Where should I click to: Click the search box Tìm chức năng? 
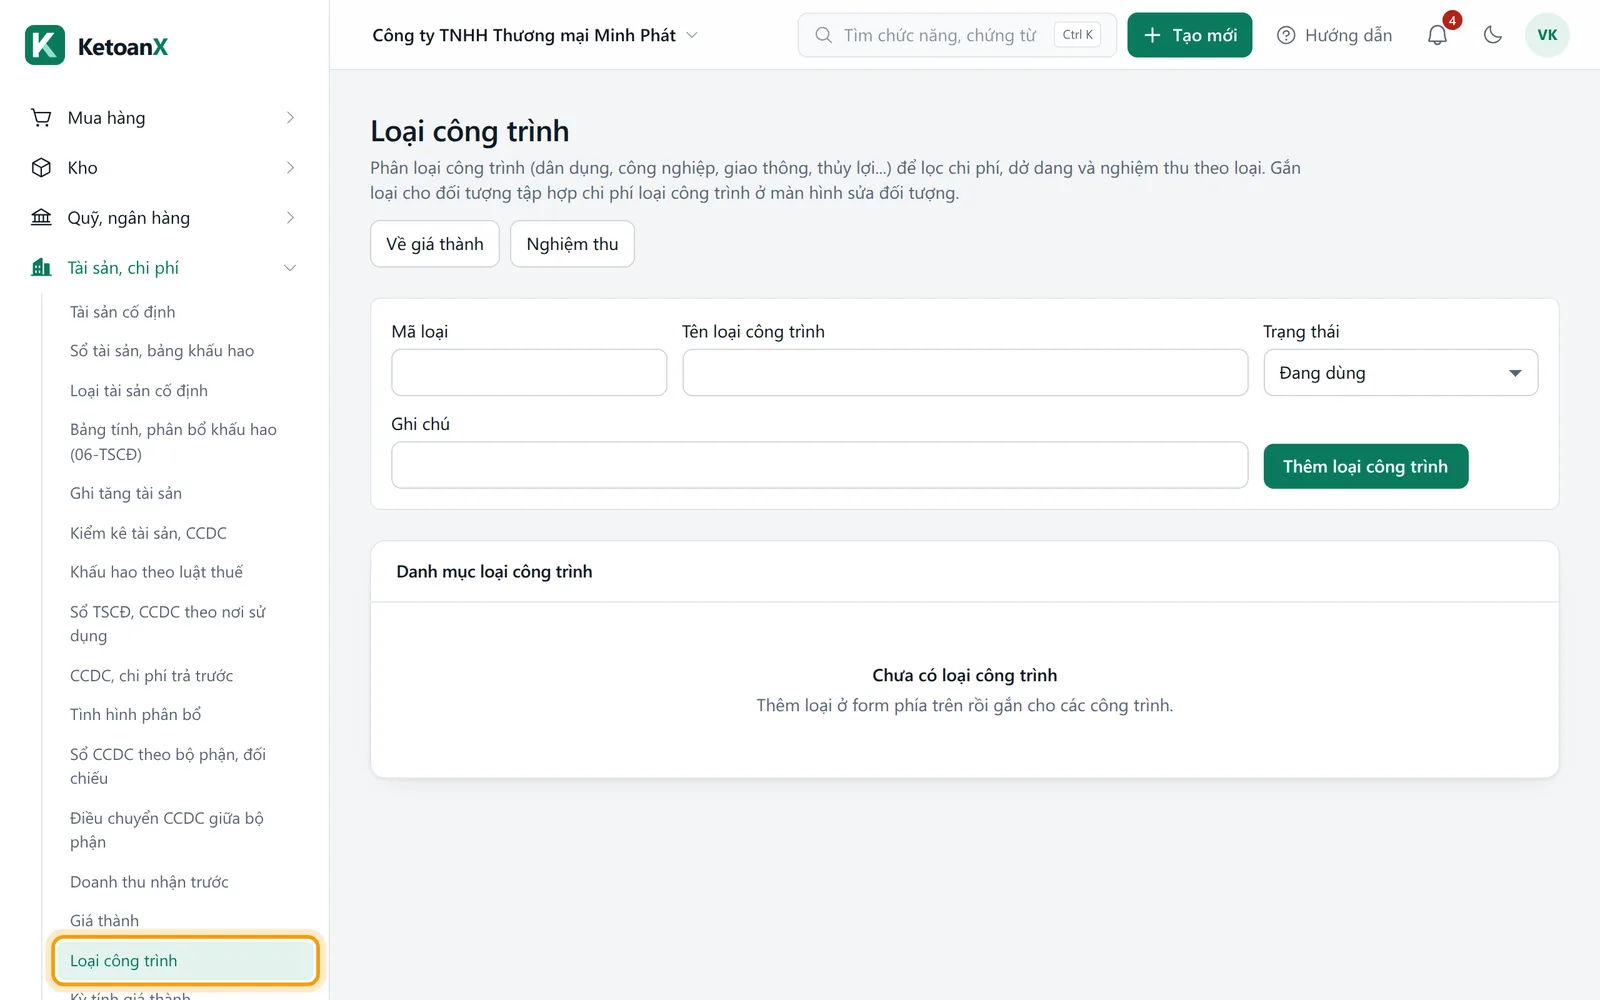[x=957, y=35]
